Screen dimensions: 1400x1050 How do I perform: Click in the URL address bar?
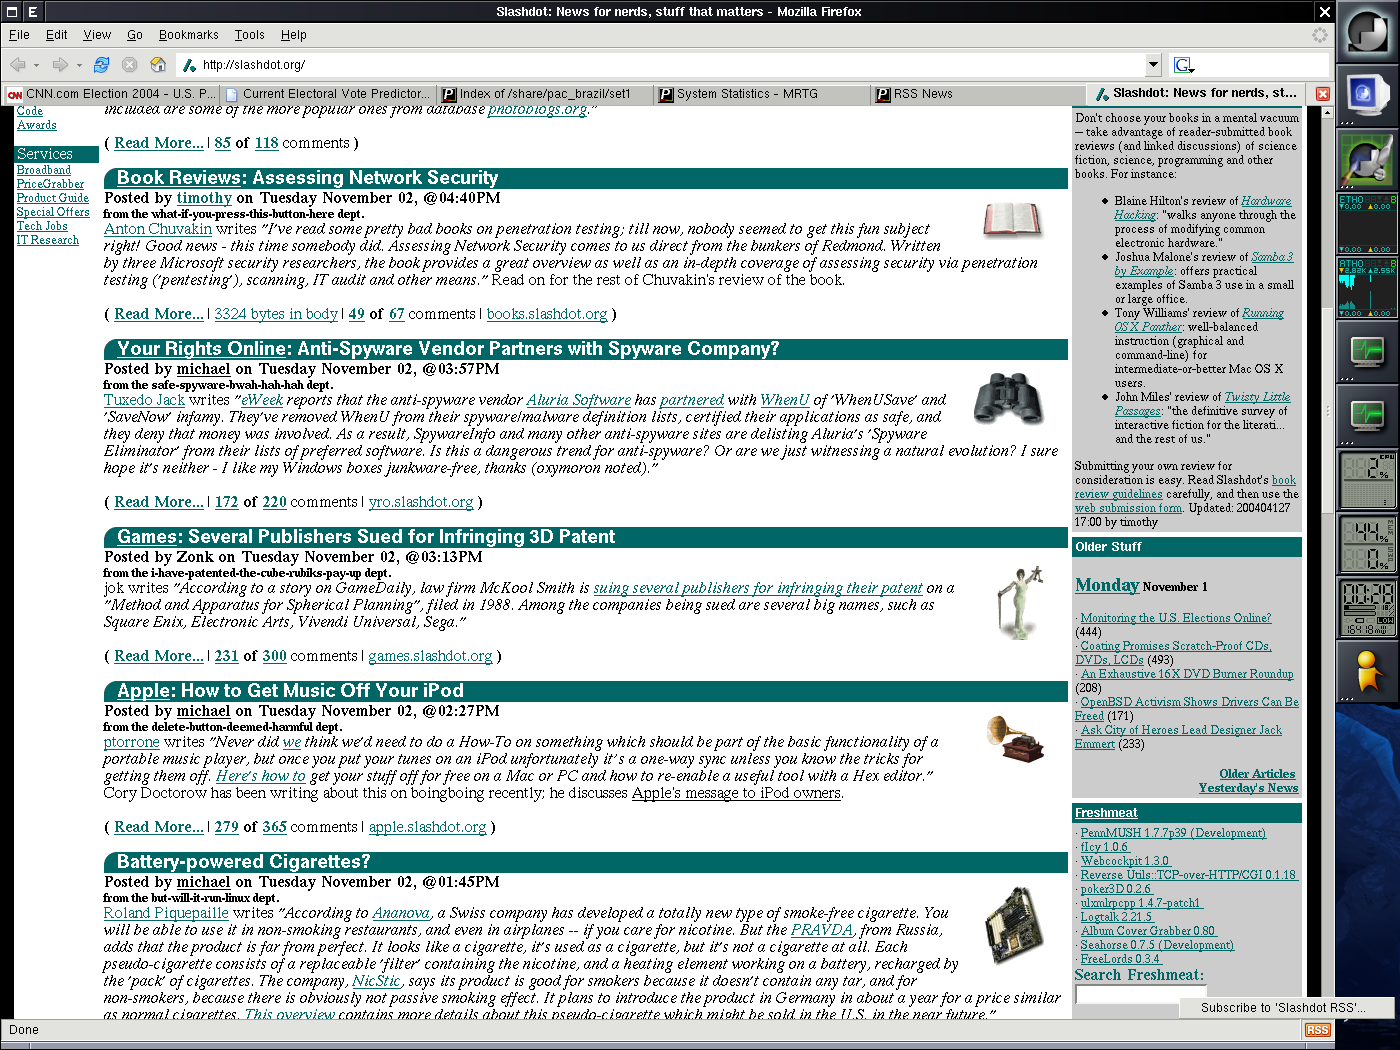[x=660, y=65]
